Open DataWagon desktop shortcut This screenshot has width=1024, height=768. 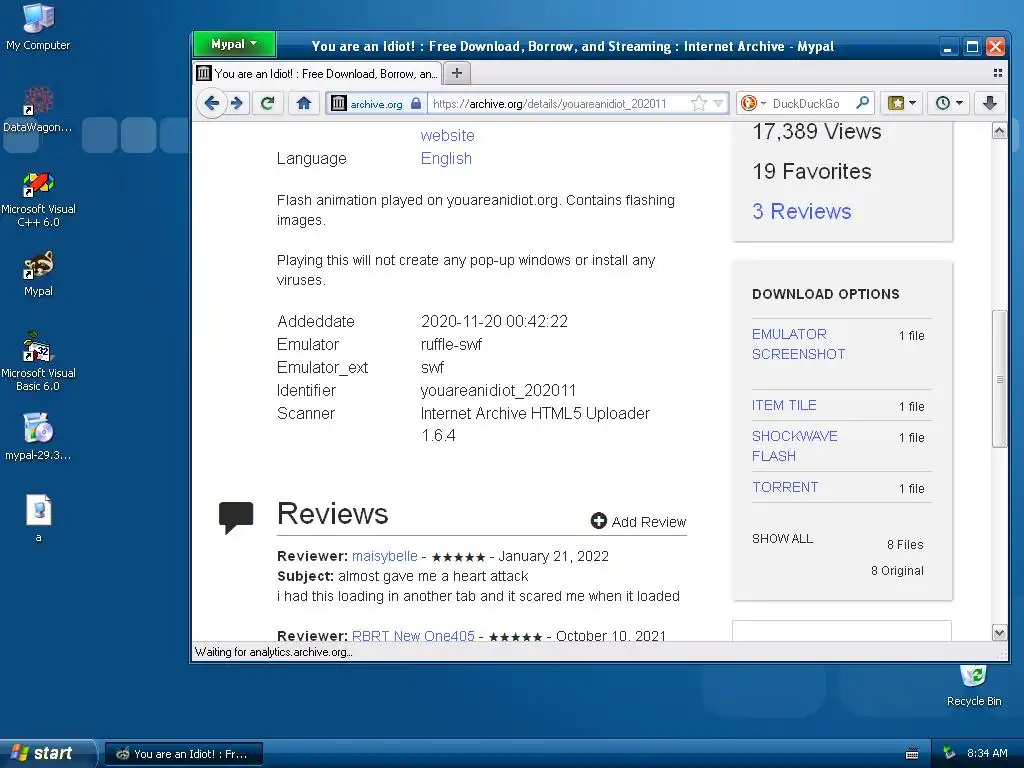pos(38,110)
